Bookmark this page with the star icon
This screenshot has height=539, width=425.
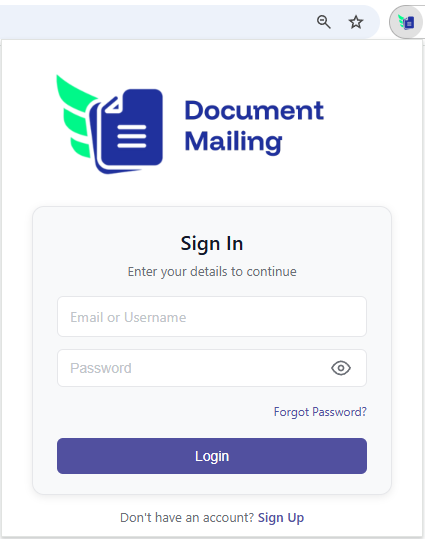pyautogui.click(x=356, y=22)
